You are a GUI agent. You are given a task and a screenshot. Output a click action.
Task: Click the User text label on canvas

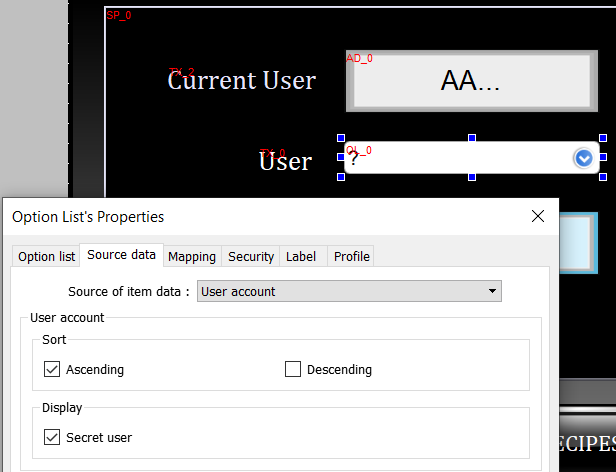[286, 161]
